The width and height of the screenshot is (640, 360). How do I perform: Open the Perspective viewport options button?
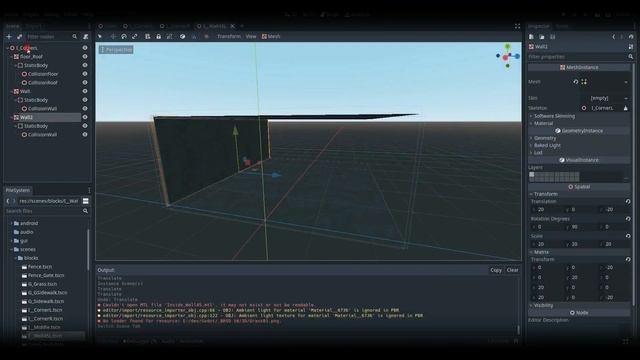[x=116, y=50]
